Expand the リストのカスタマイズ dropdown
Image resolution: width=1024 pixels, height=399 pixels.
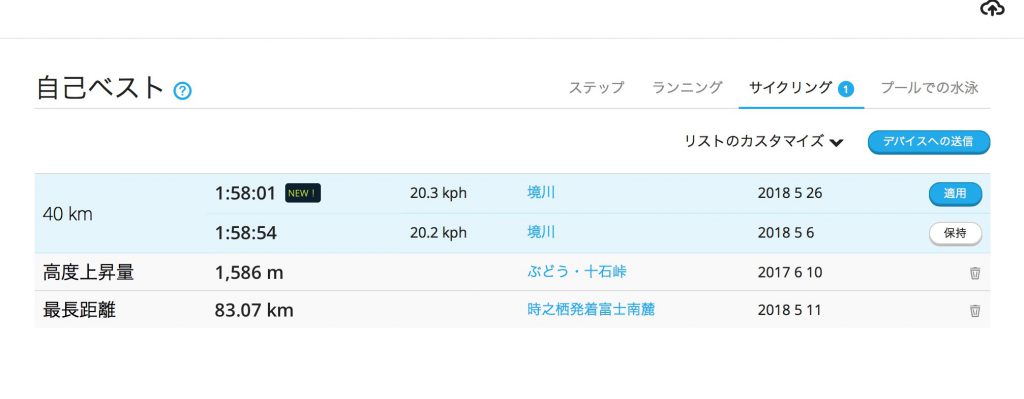[x=763, y=142]
